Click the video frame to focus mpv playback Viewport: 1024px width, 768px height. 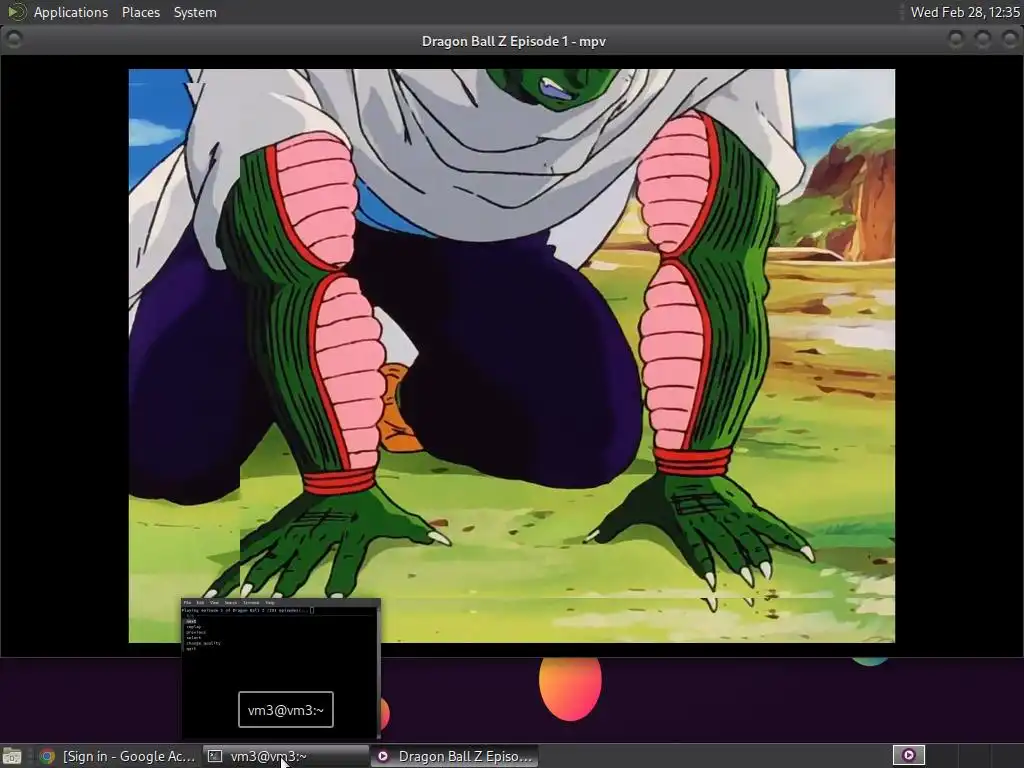(511, 356)
